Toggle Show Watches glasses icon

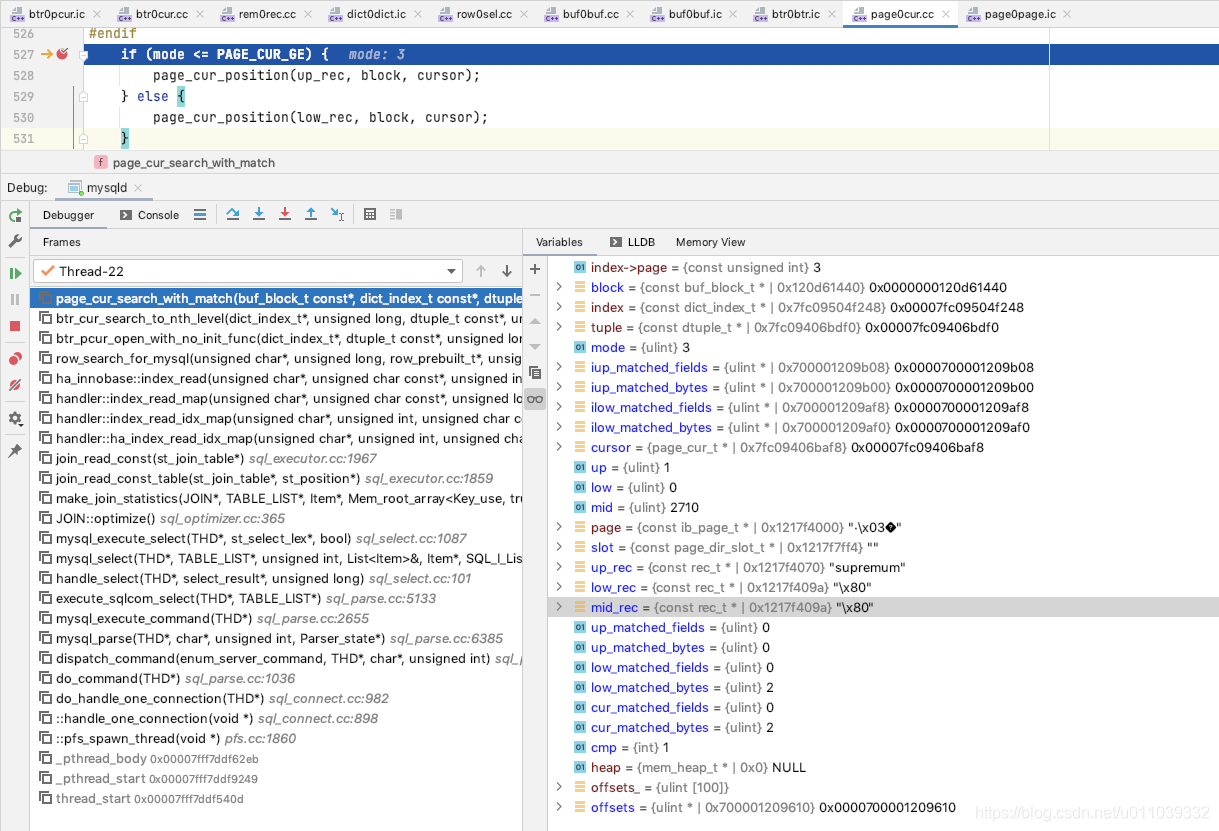point(535,399)
